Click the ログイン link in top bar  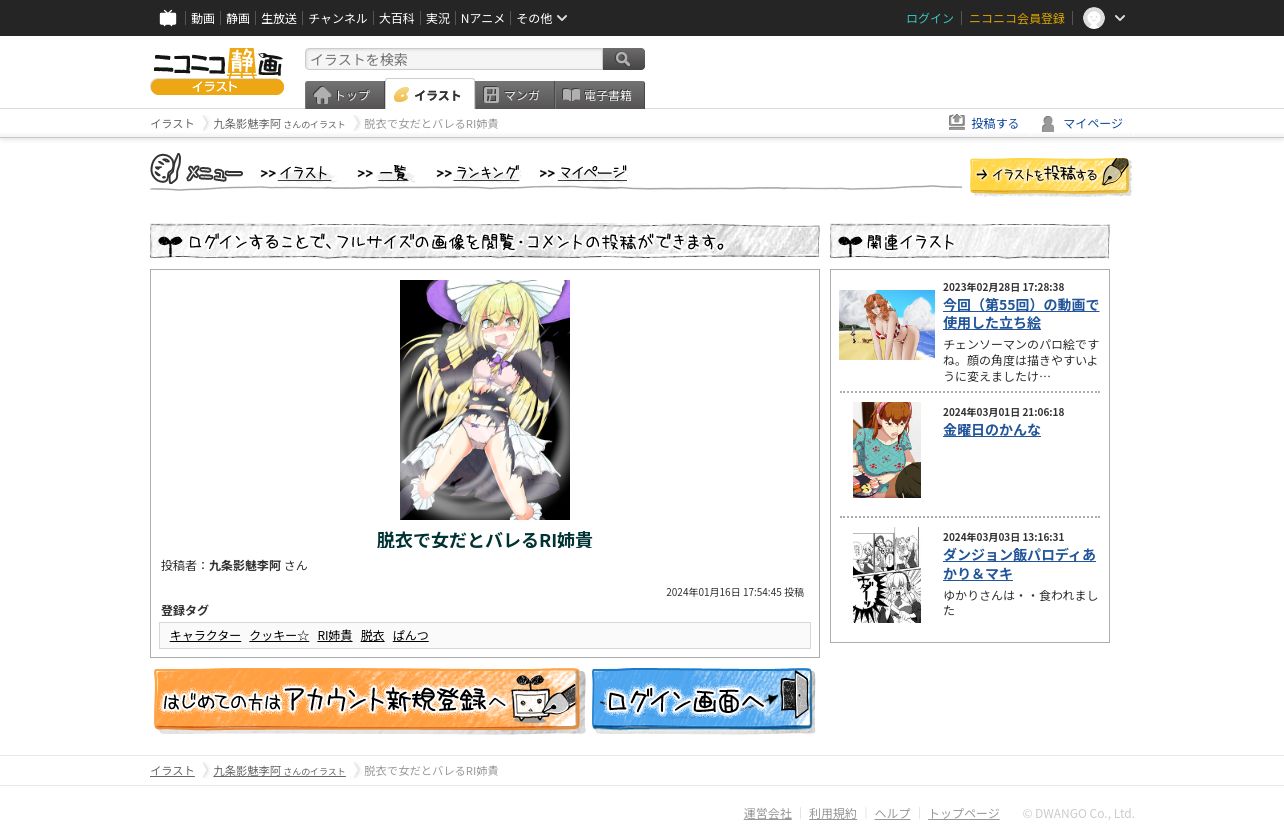click(x=930, y=18)
